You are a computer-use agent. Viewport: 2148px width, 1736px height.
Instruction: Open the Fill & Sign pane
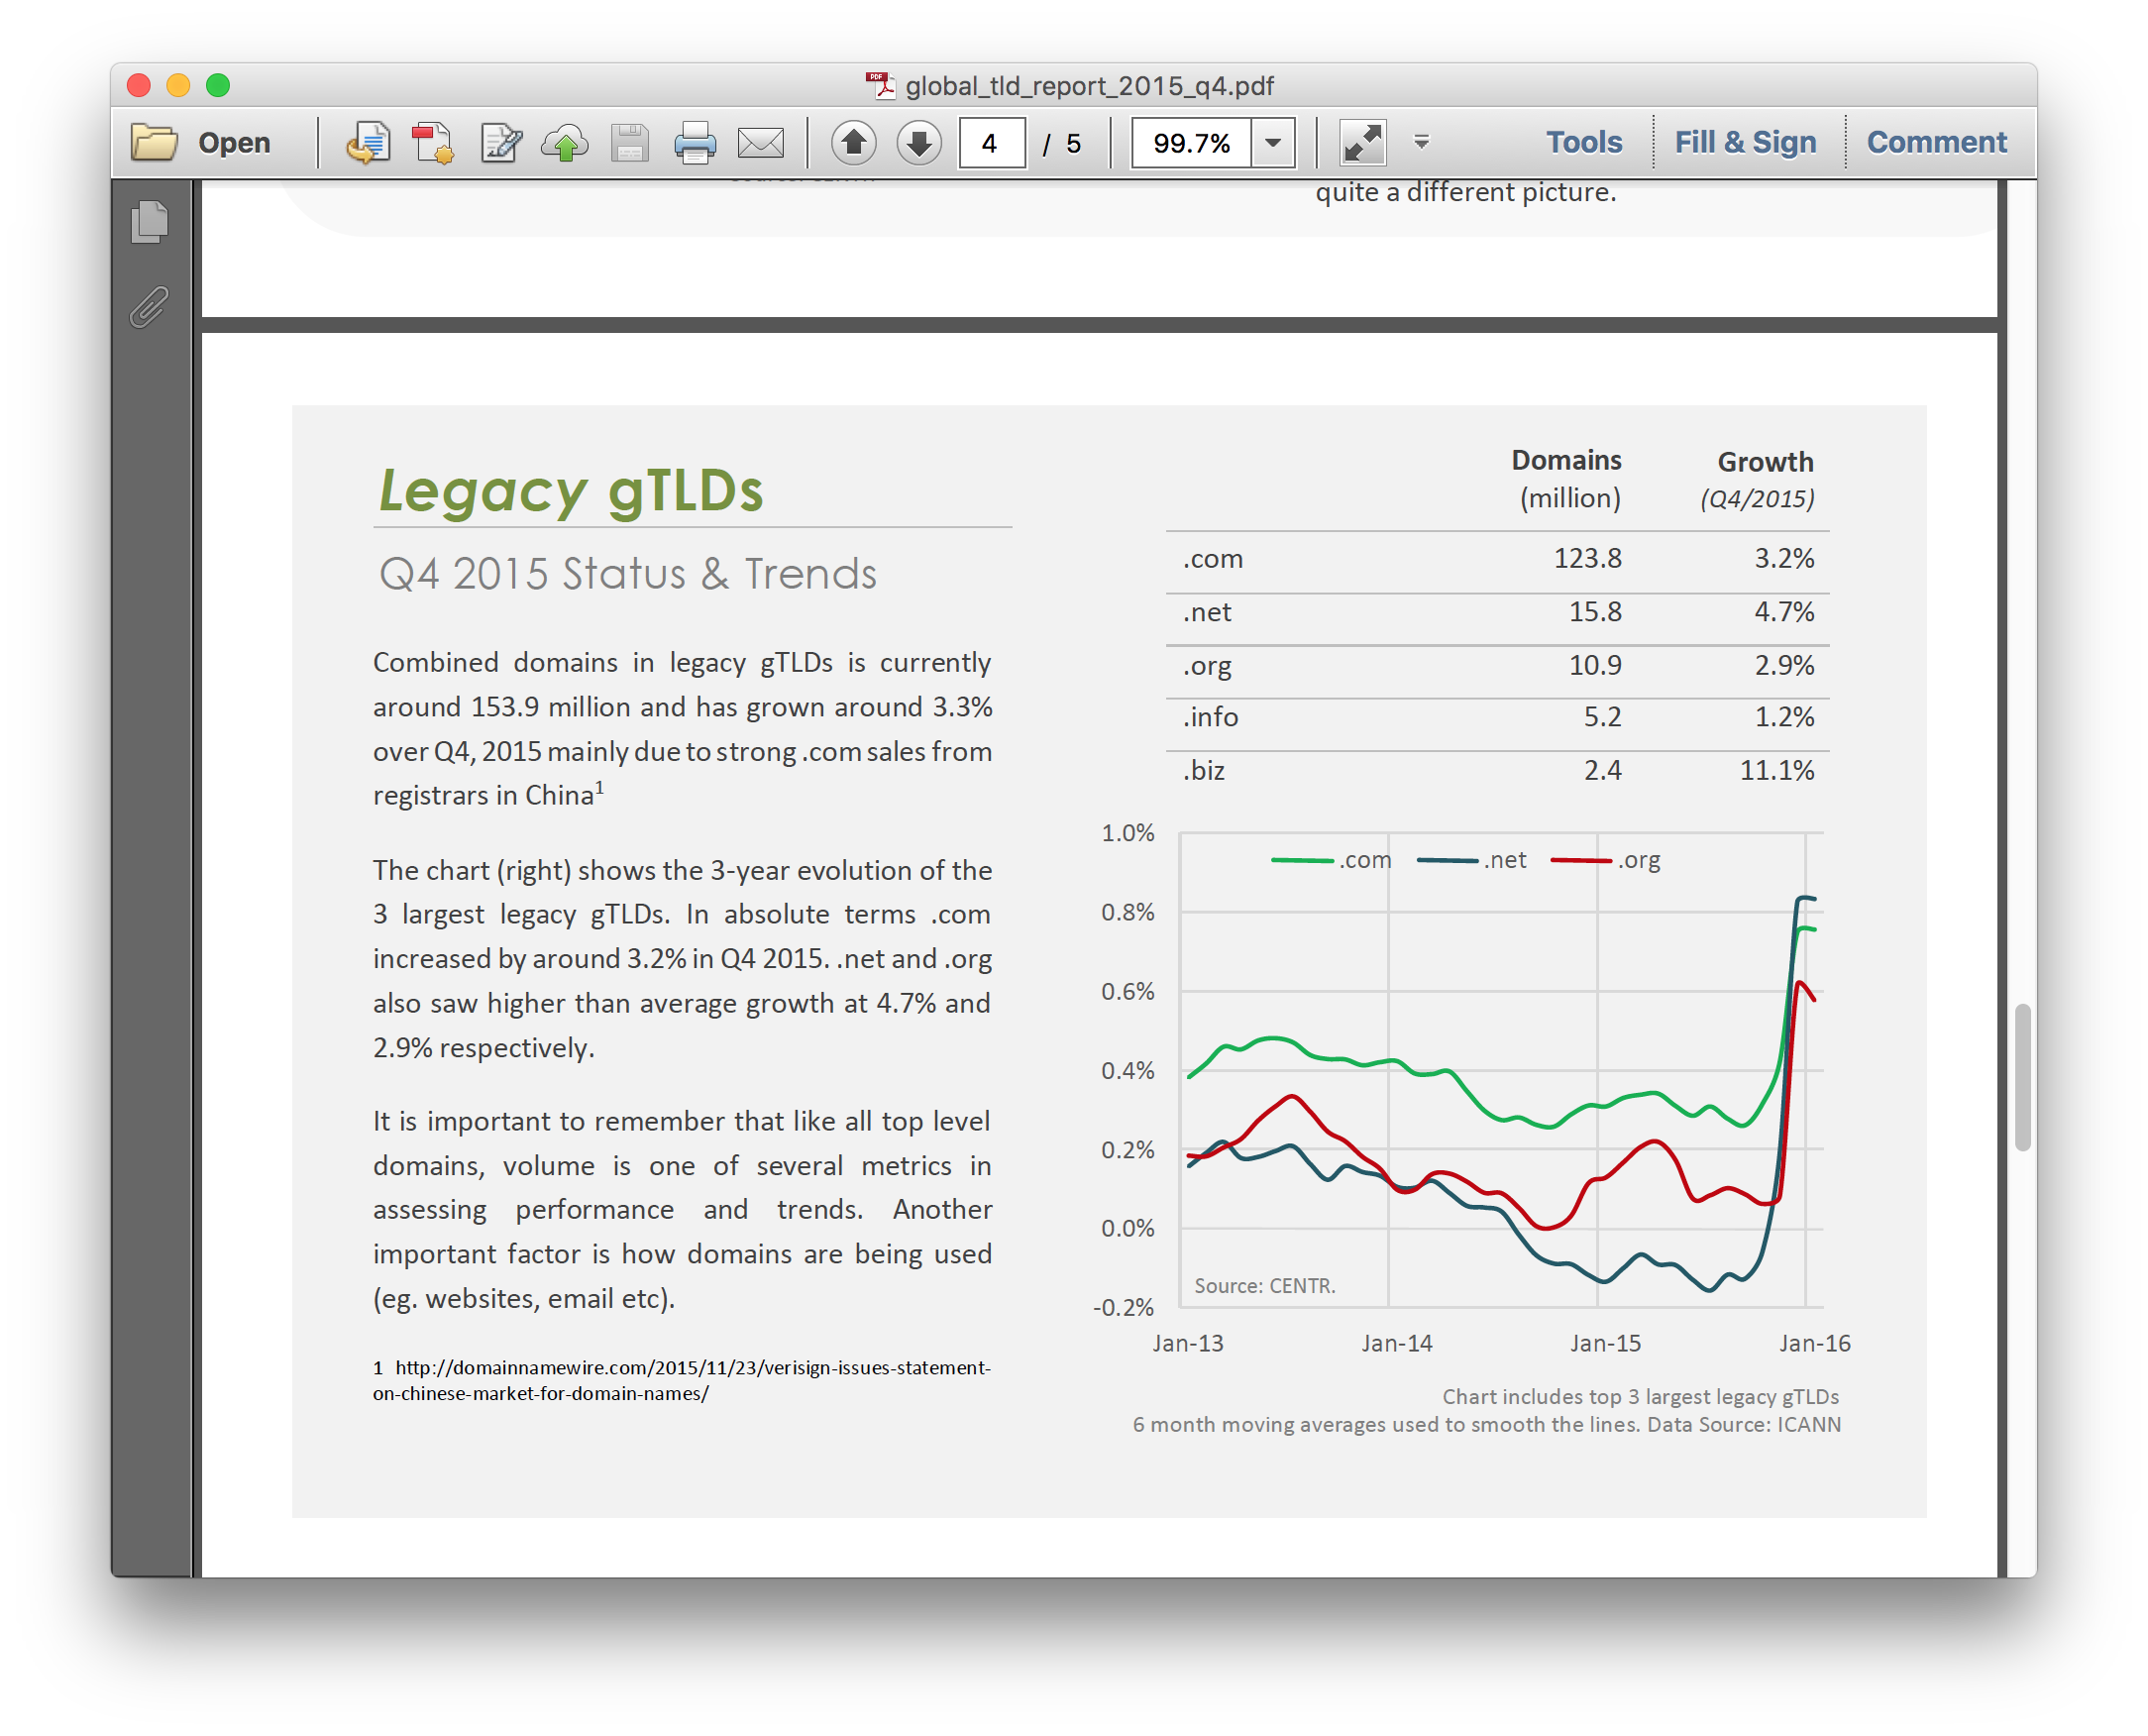pos(1745,143)
